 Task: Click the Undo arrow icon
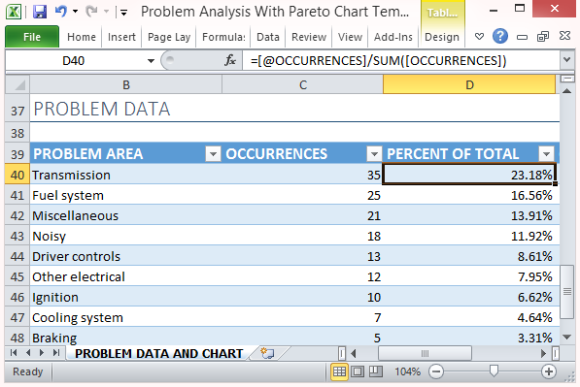point(61,11)
